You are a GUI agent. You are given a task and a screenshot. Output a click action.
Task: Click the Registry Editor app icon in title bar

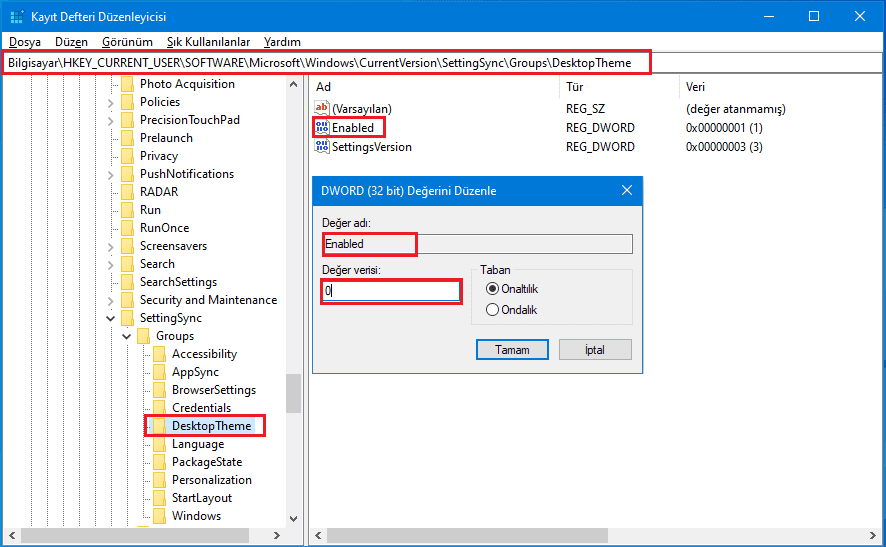click(16, 16)
